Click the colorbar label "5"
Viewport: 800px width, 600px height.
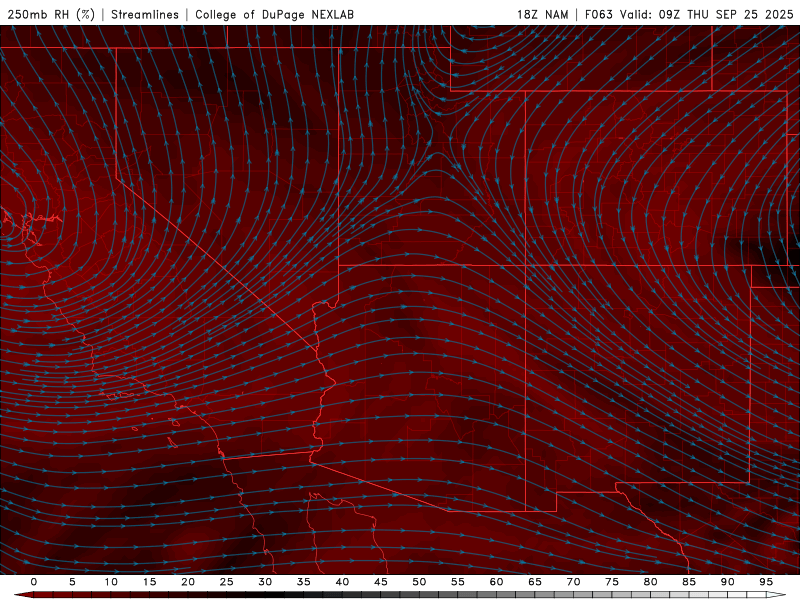[72, 582]
